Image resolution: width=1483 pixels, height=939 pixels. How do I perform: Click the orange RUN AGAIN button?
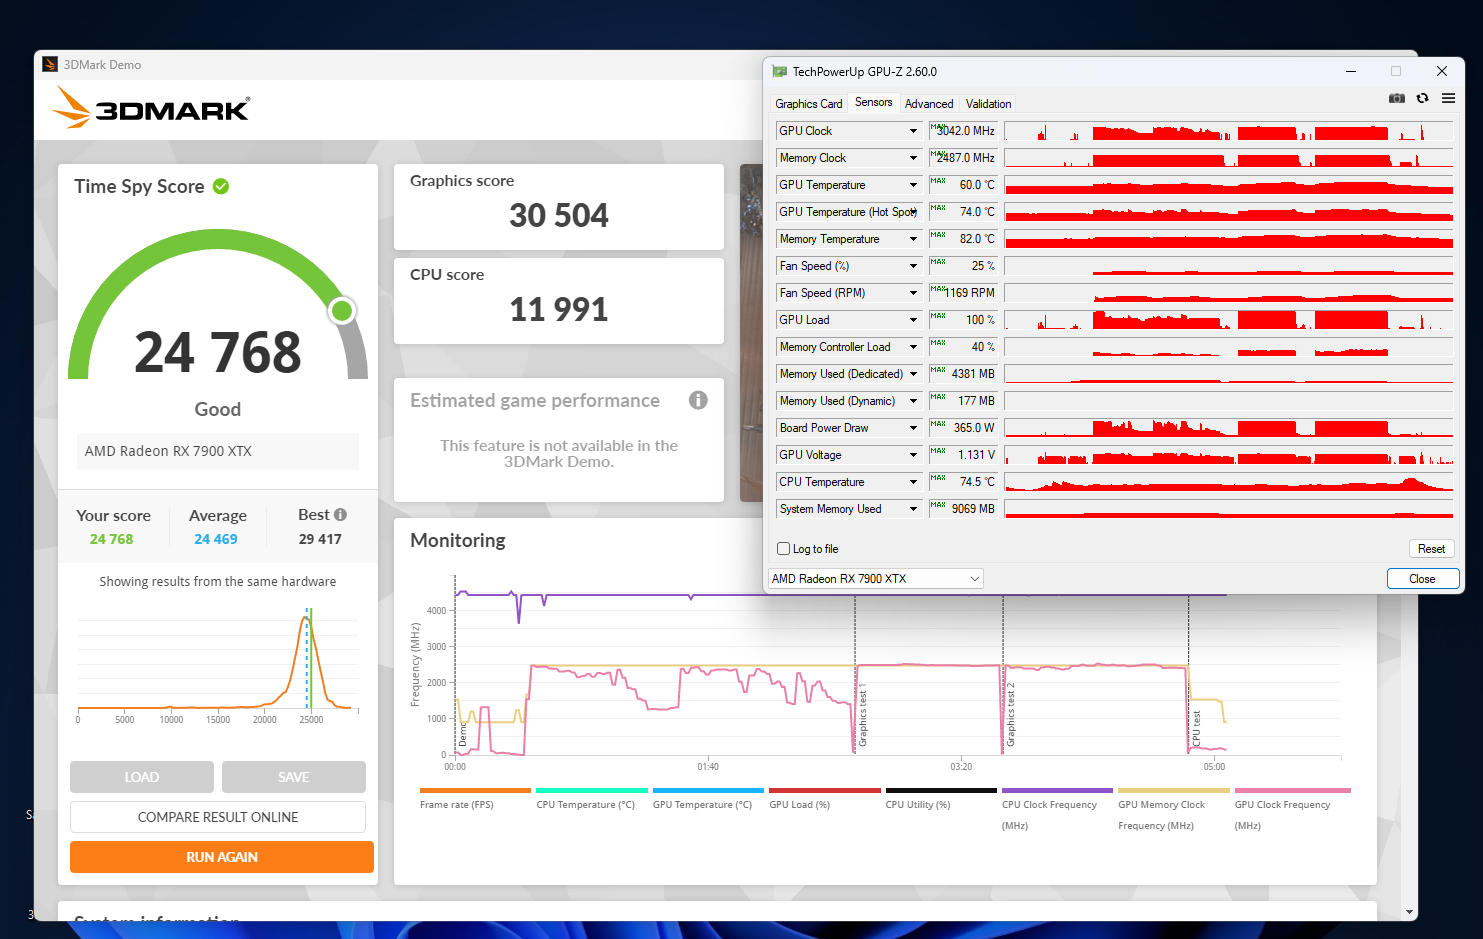(222, 857)
